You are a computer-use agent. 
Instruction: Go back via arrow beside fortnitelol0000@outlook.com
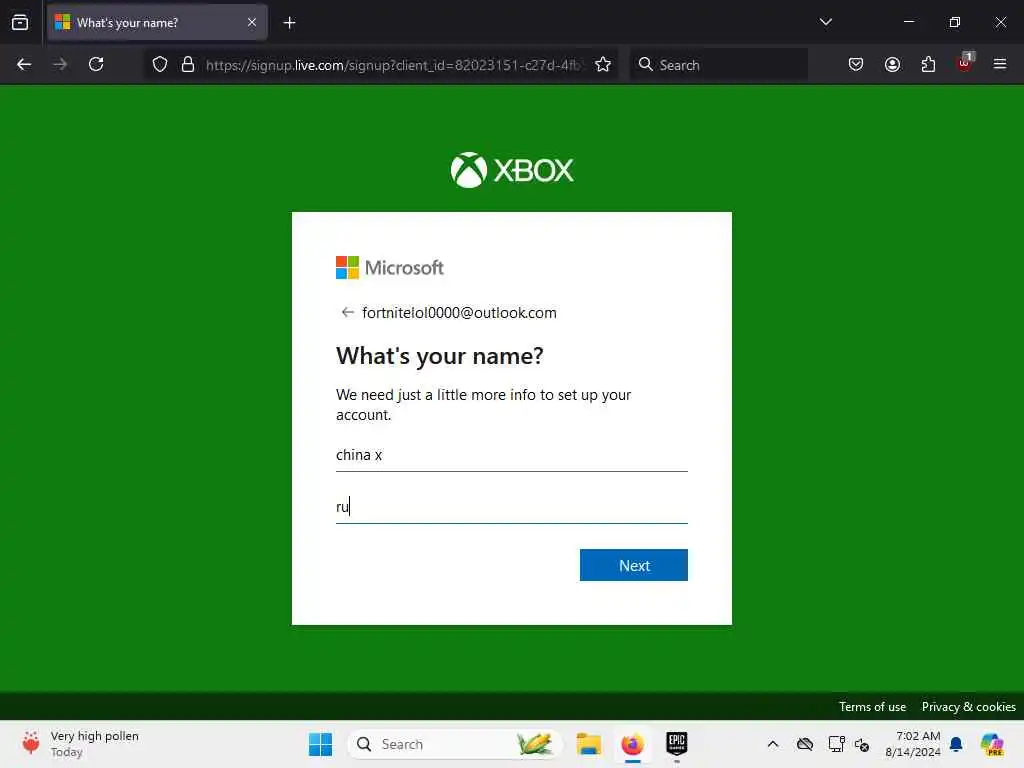[x=347, y=312]
